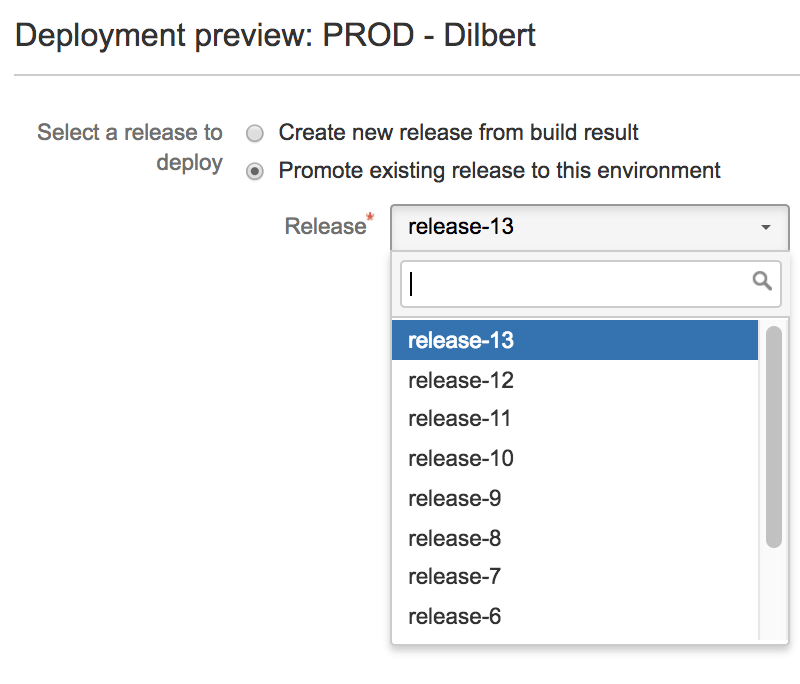Click 'Create new release from build result' label

458,132
